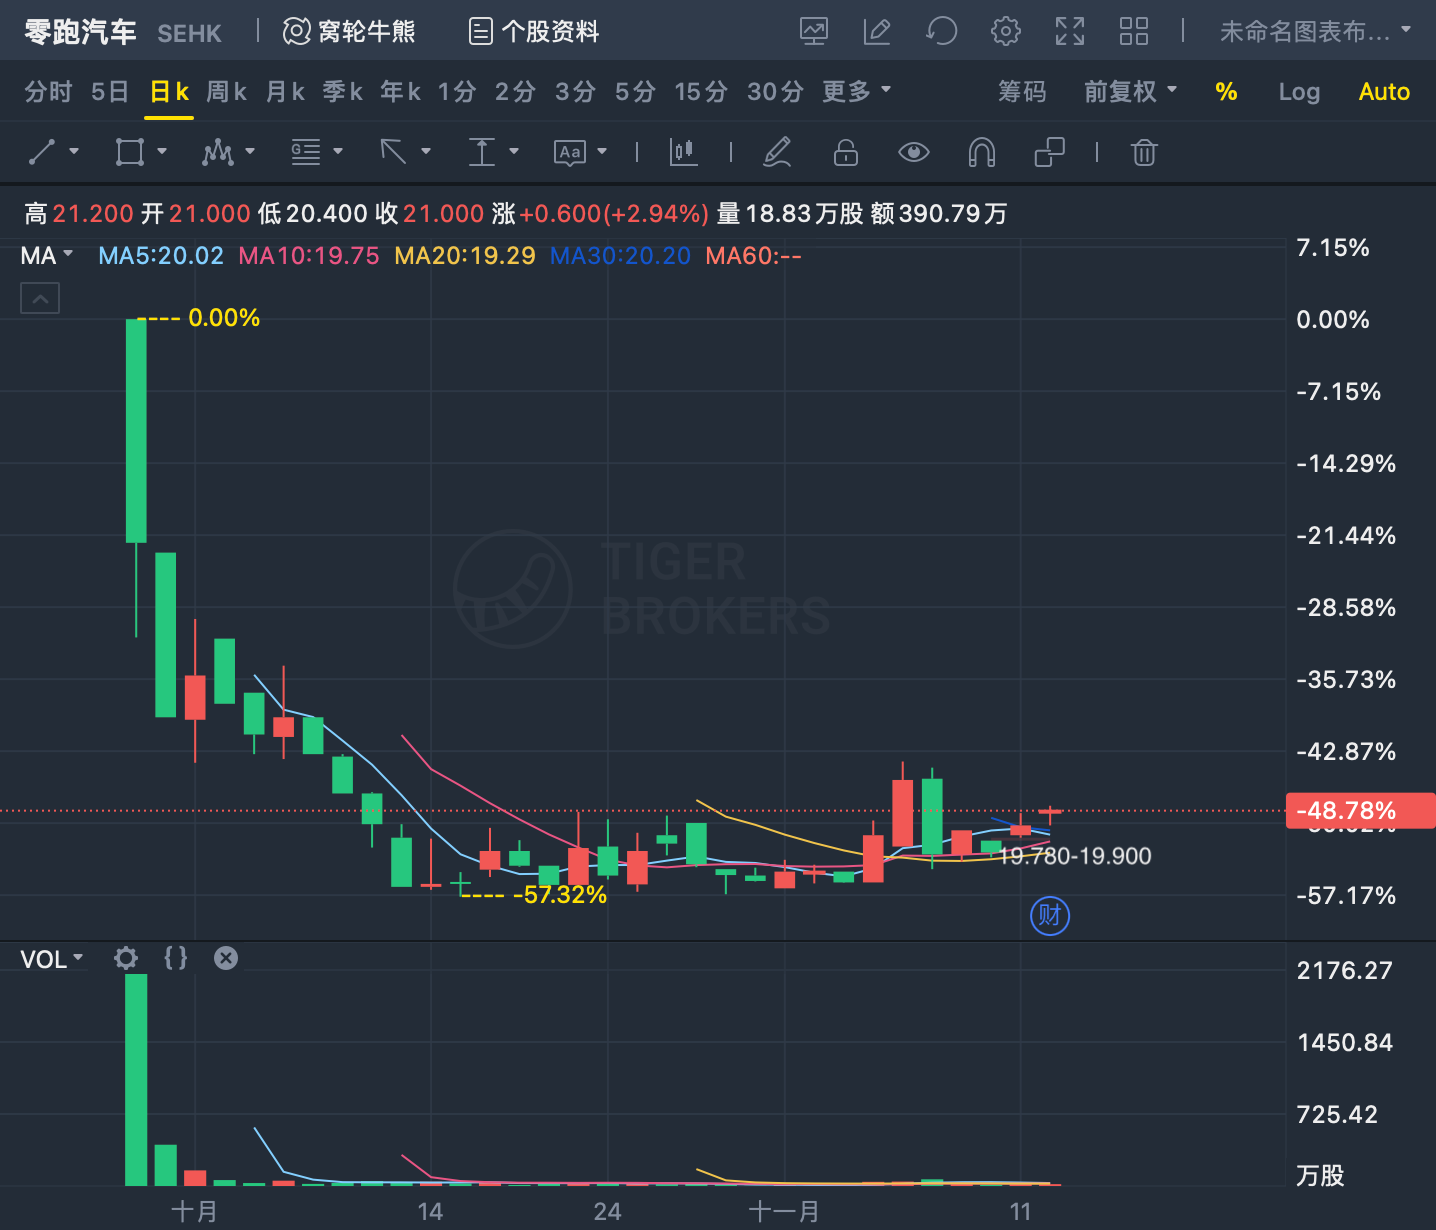Click the tallest green volume bar

(136, 1079)
